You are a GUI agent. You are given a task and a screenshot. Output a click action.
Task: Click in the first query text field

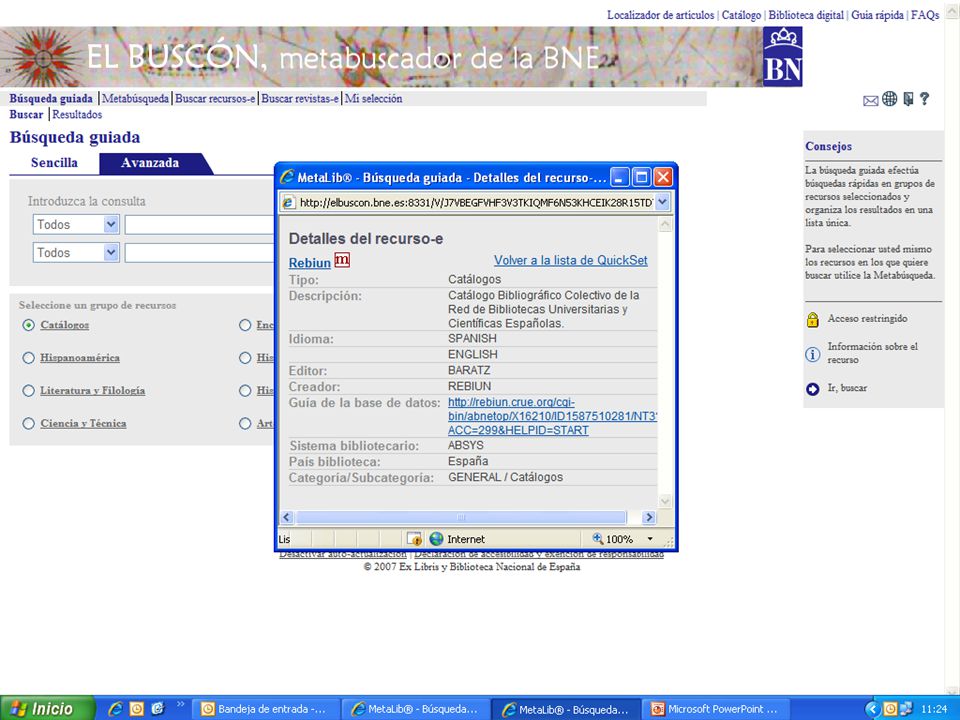coord(200,225)
